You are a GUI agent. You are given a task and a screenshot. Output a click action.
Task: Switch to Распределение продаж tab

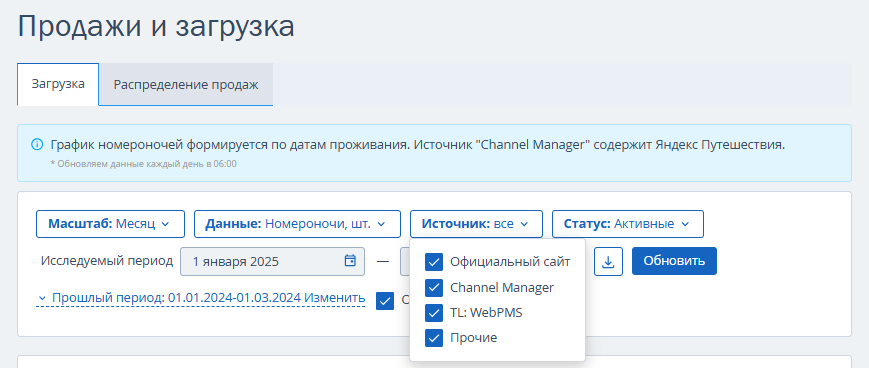pos(186,85)
